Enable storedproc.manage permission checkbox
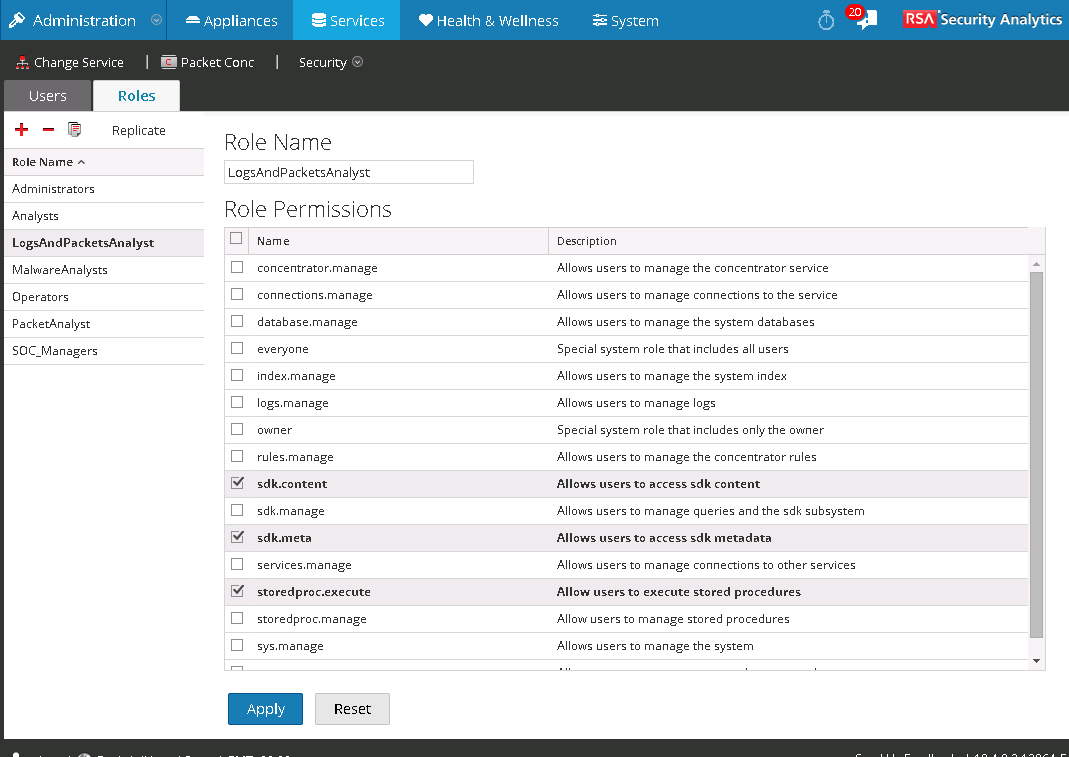The width and height of the screenshot is (1069, 757). coord(237,618)
